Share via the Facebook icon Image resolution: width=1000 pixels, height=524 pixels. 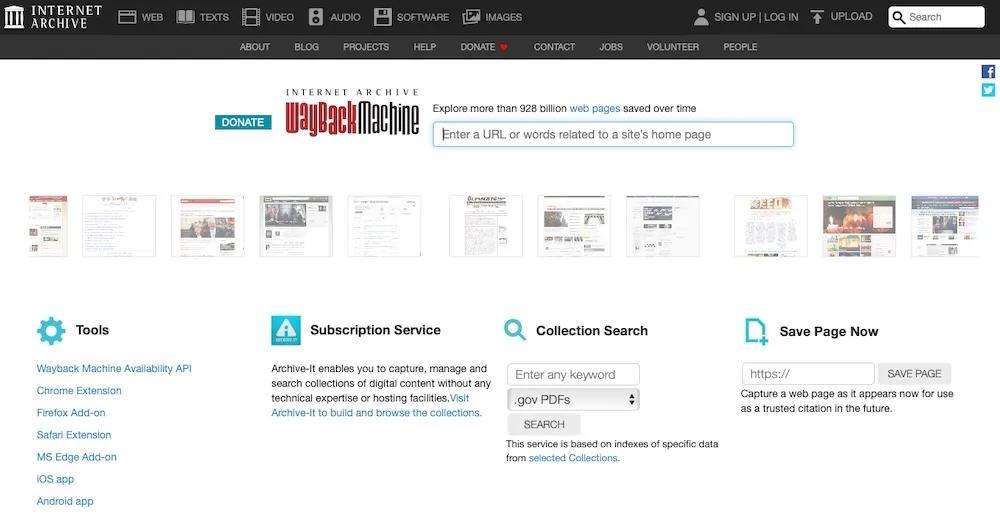pos(988,72)
